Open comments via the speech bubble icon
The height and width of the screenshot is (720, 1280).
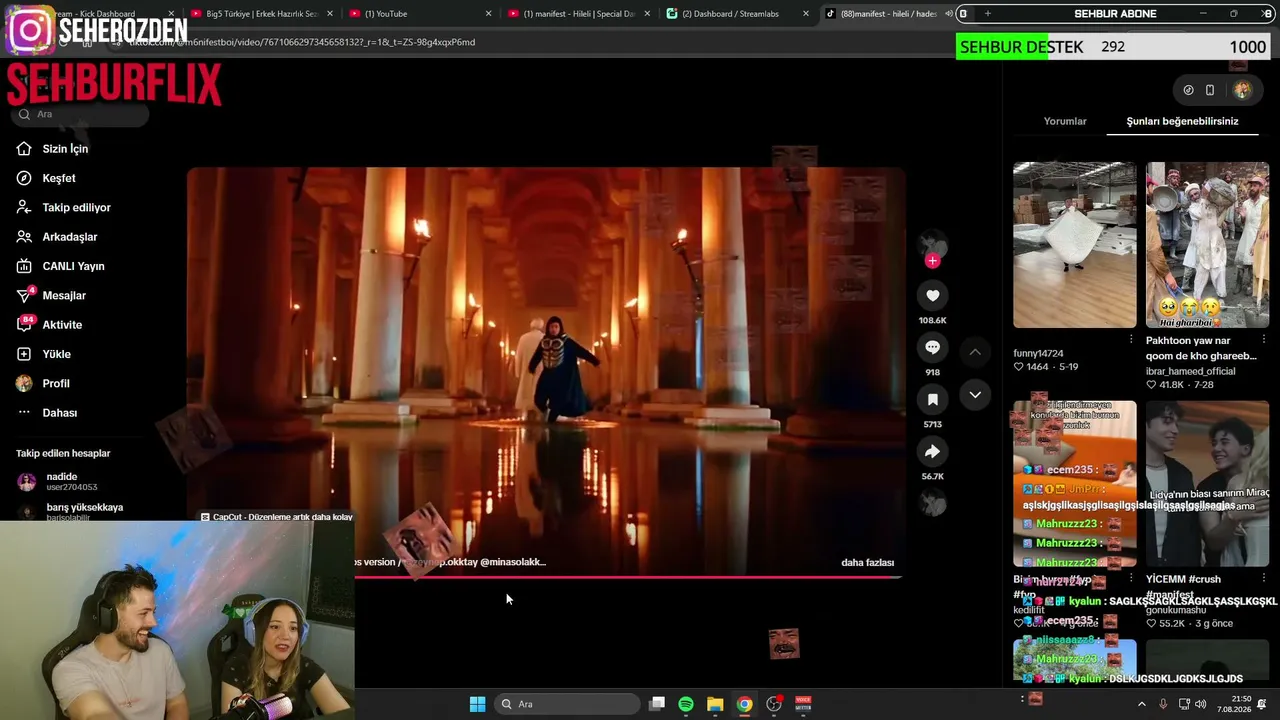pyautogui.click(x=932, y=347)
